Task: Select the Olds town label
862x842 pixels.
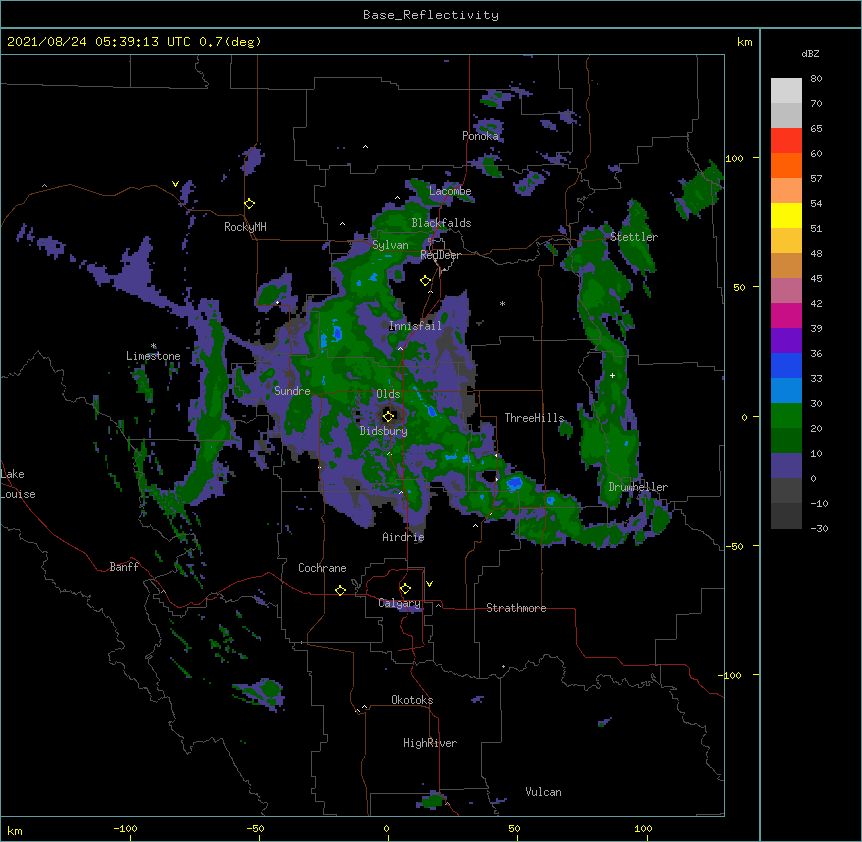Action: coord(388,394)
